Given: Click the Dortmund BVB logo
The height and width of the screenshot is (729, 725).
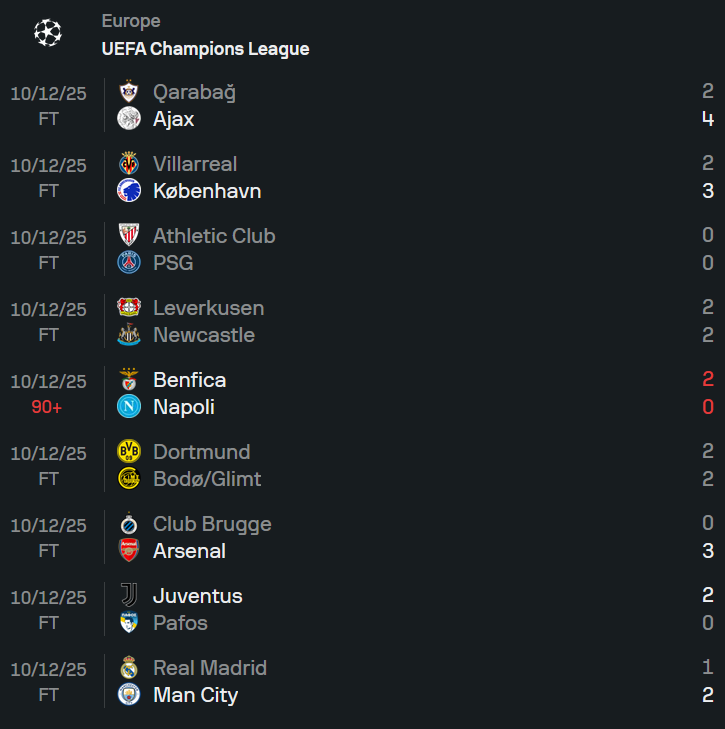Looking at the screenshot, I should point(129,451).
